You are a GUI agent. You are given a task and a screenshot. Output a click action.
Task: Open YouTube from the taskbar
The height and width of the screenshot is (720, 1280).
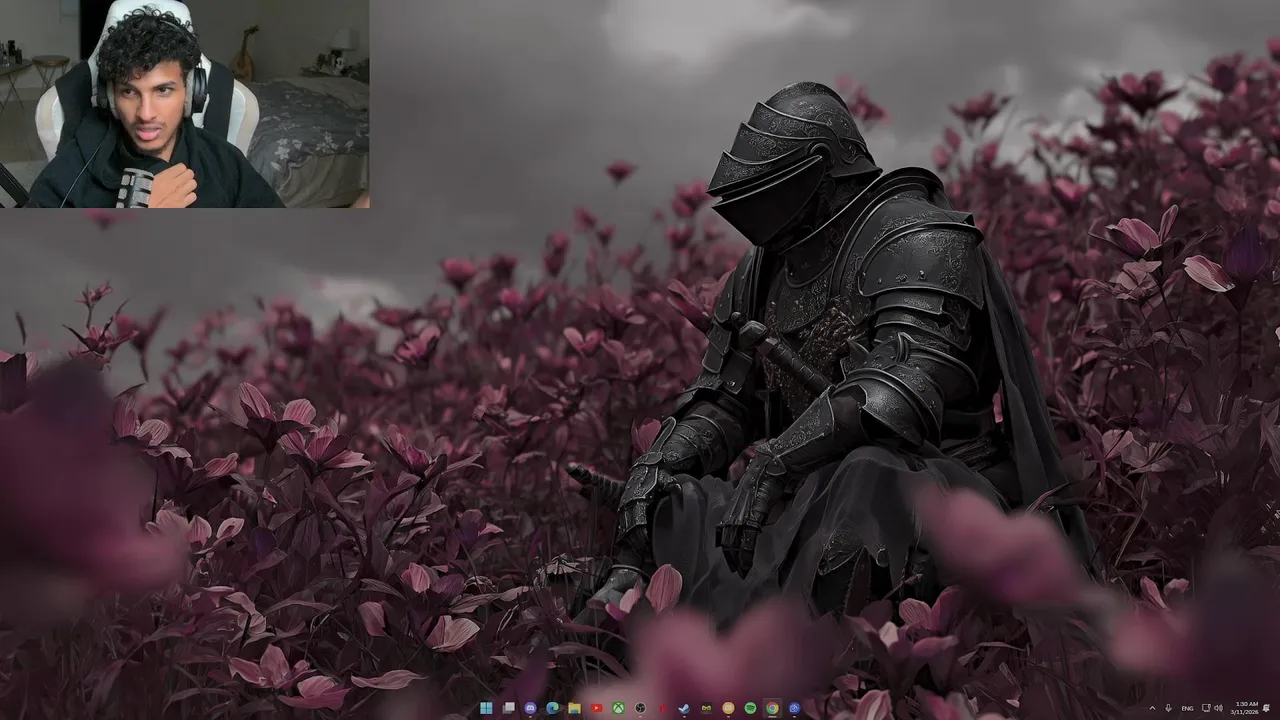coord(596,708)
